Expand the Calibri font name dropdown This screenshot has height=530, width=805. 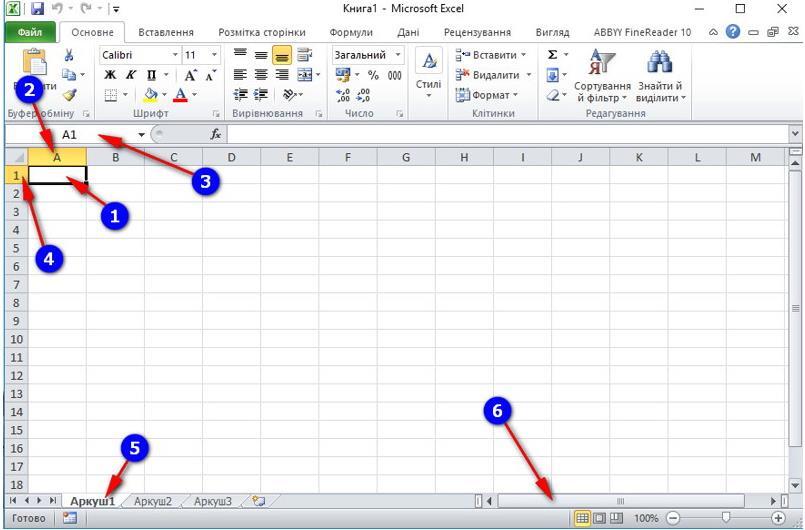pyautogui.click(x=175, y=55)
